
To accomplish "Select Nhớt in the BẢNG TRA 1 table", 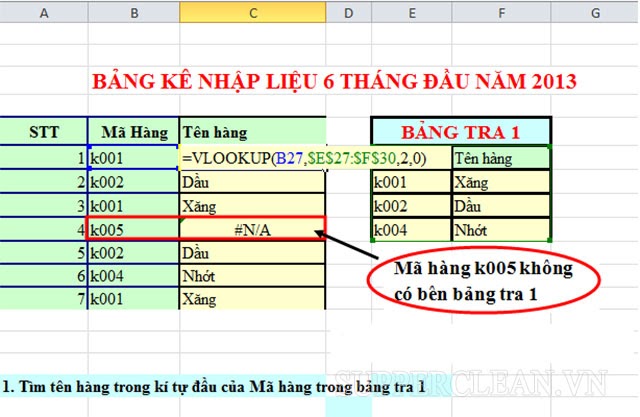I will point(501,229).
